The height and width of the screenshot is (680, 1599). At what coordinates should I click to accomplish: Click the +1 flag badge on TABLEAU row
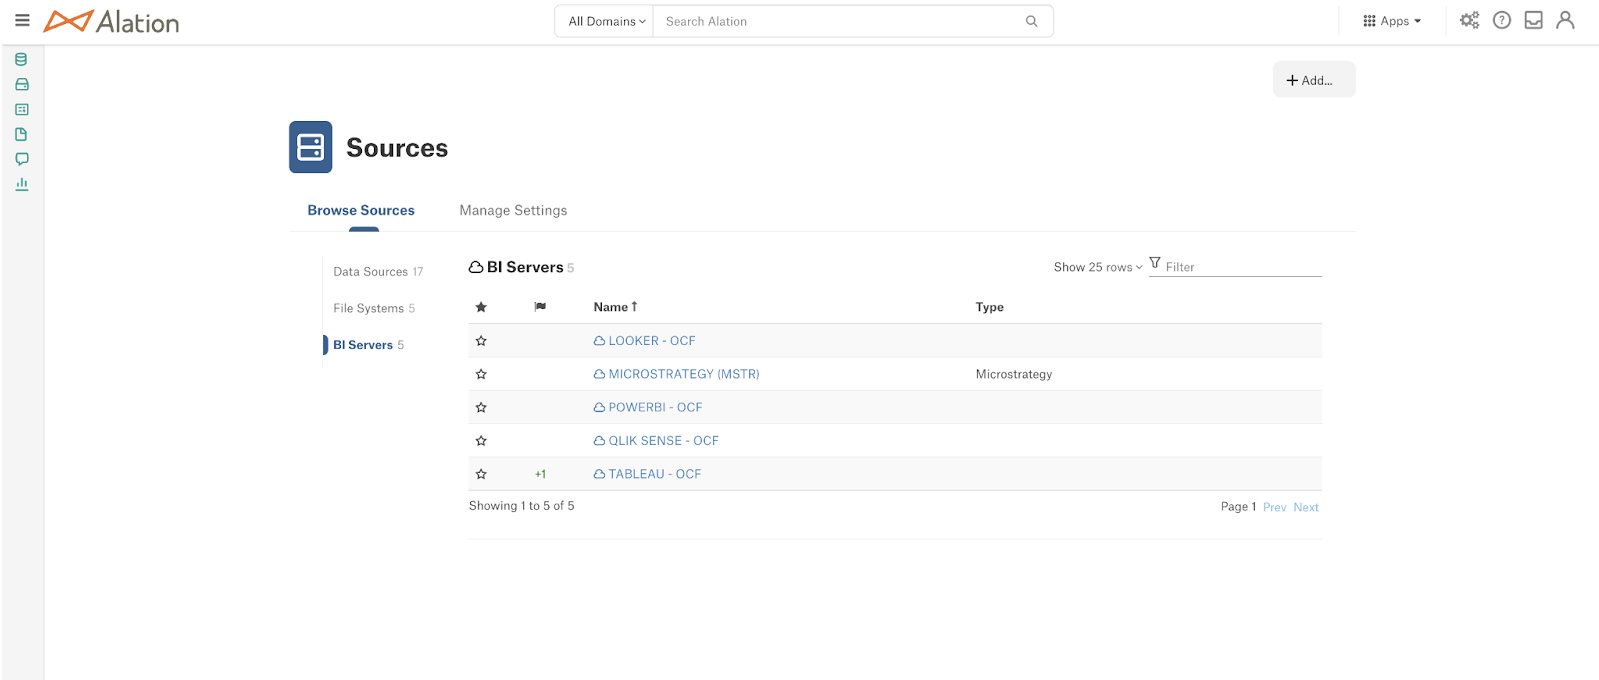(540, 474)
